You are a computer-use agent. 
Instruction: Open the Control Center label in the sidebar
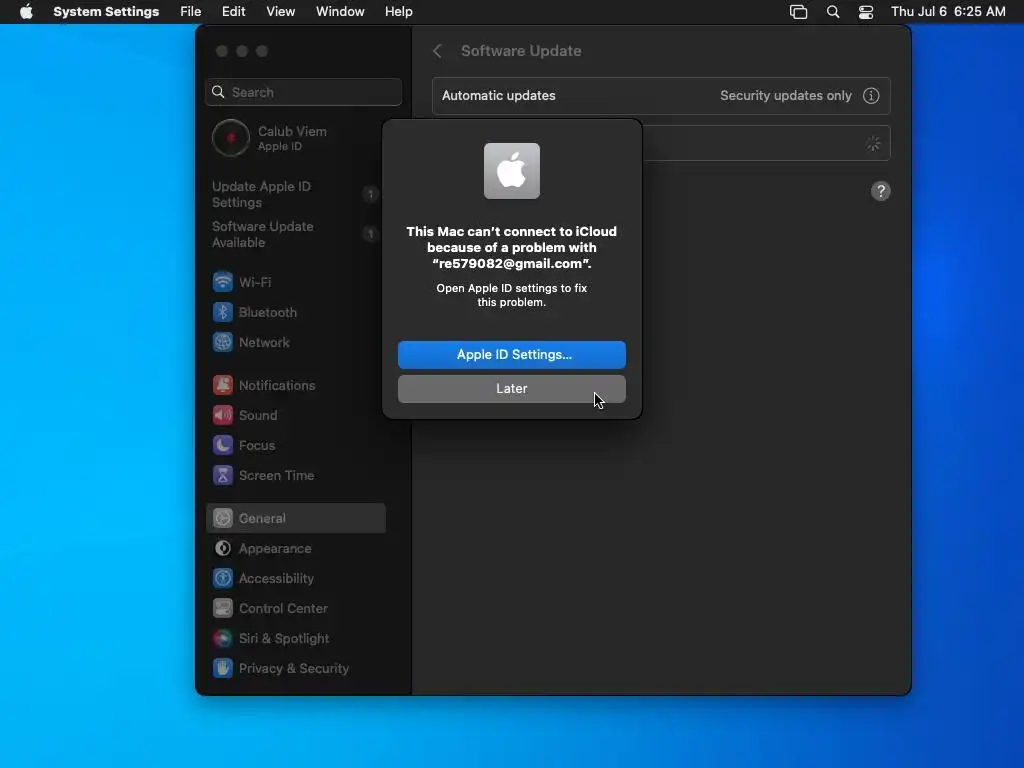click(x=283, y=609)
